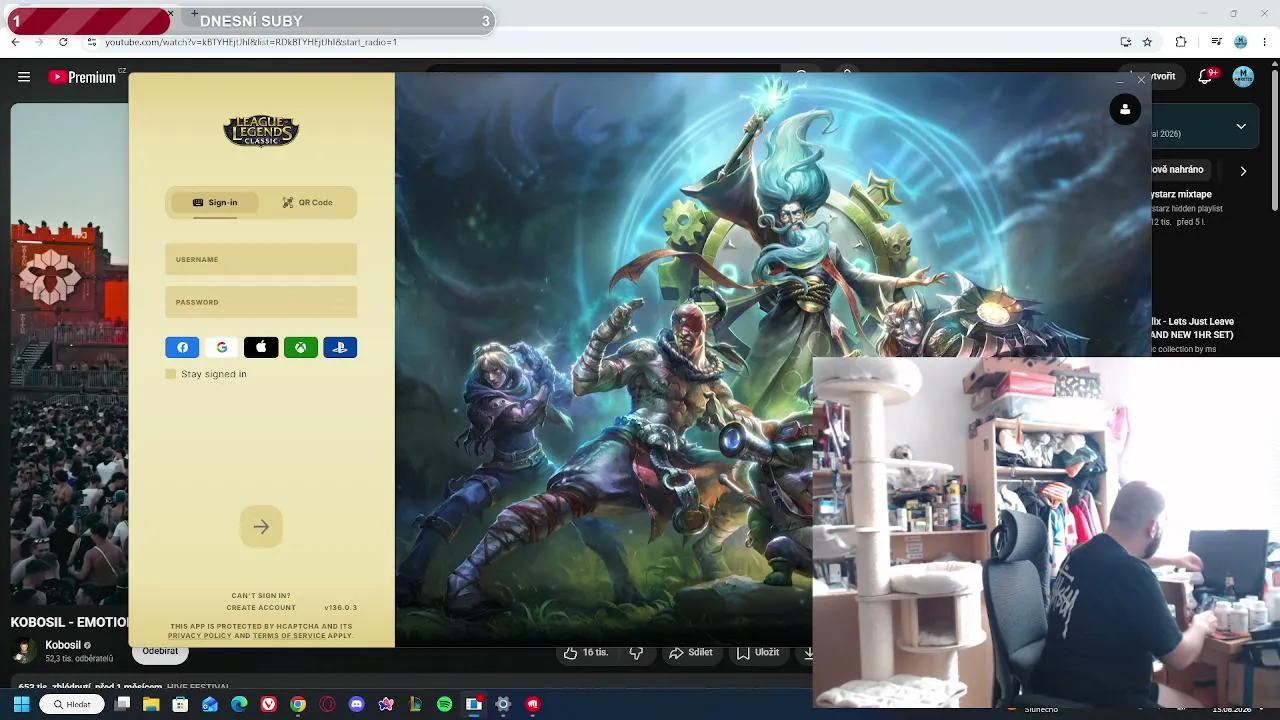Open the Chrome three-dot menu
Viewport: 1280px width, 720px height.
(1266, 42)
